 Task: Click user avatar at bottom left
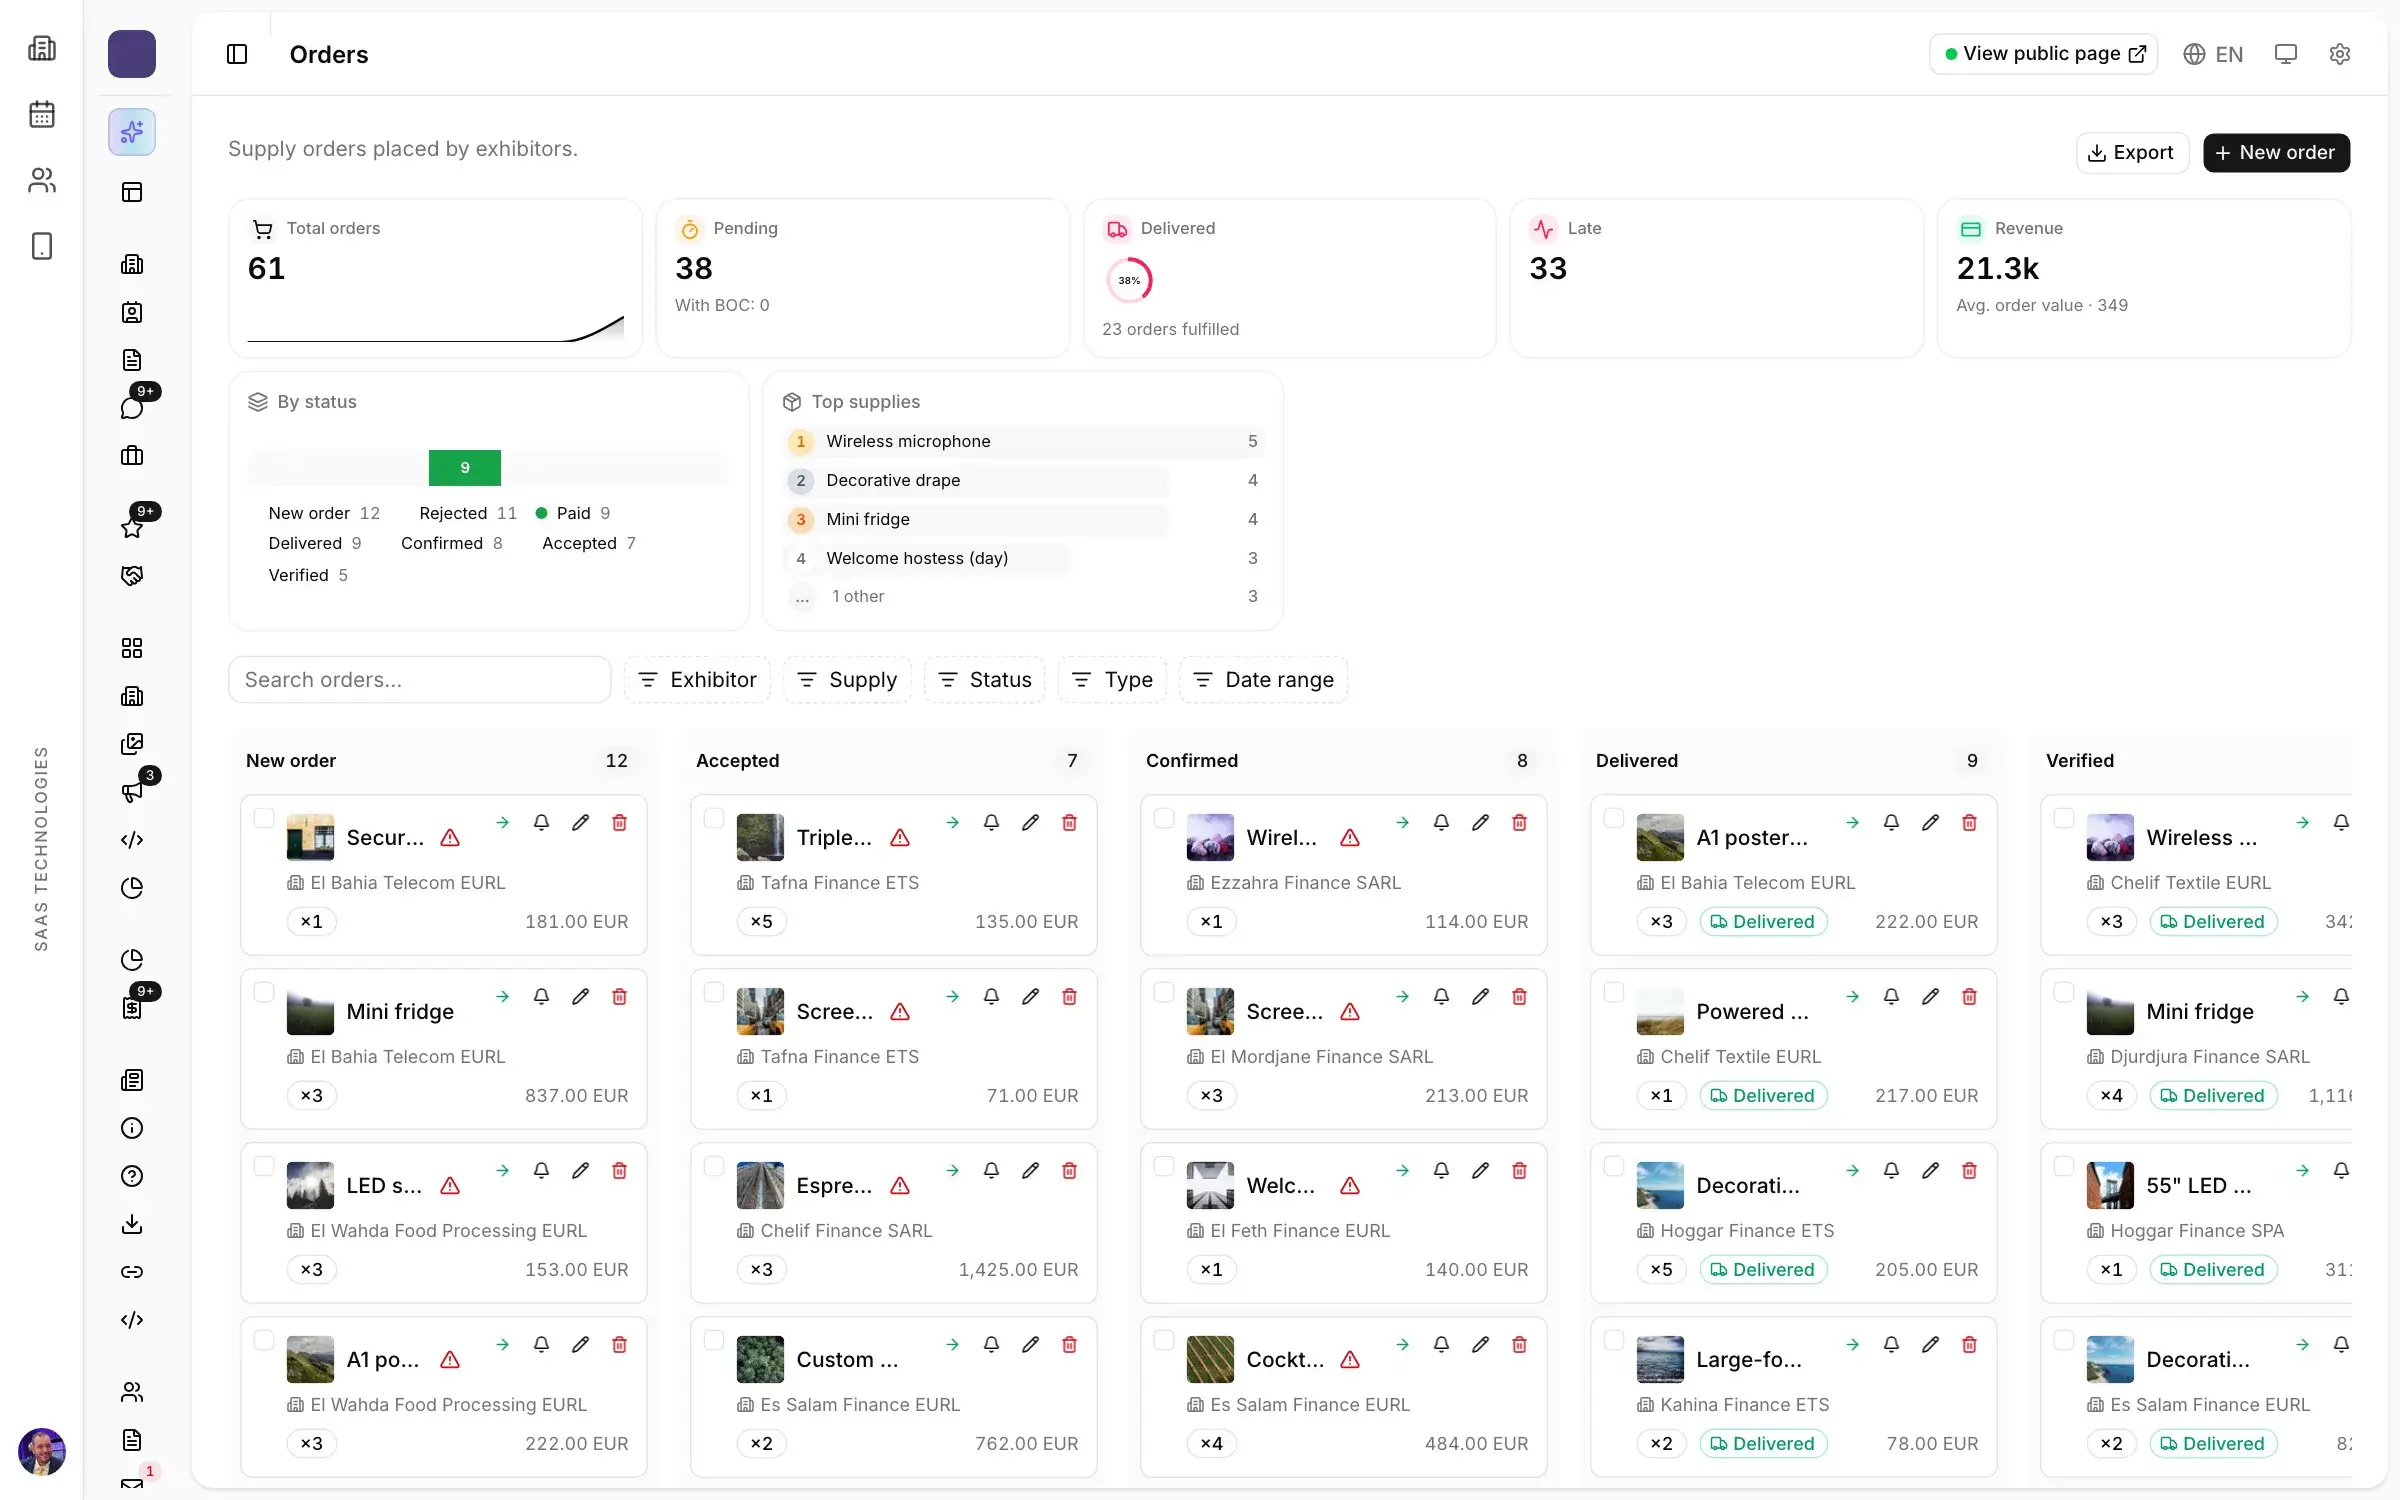point(42,1451)
